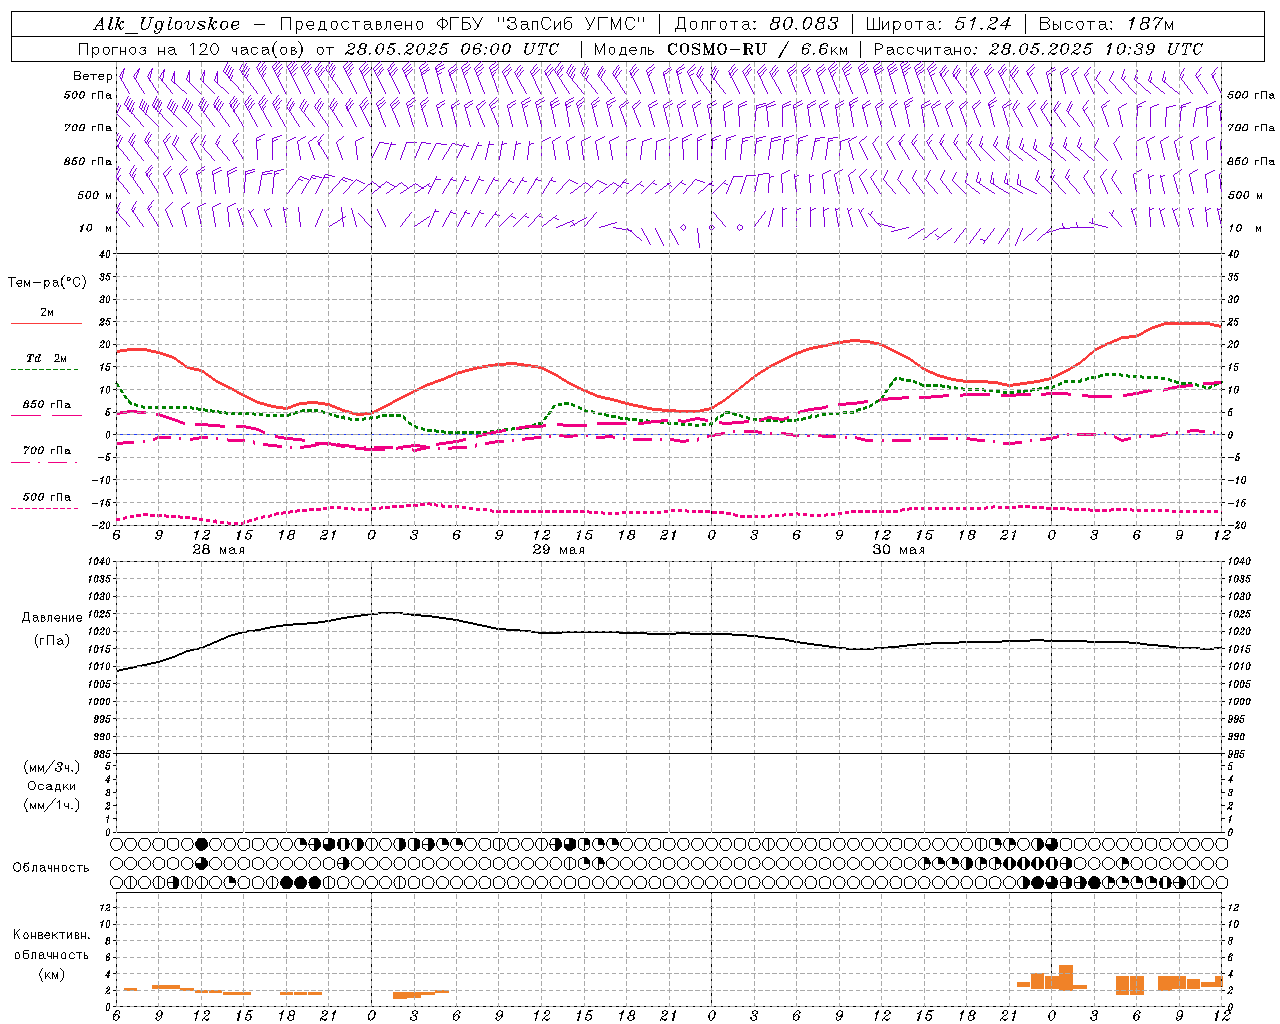
Task: Click the 28 мая date label
Action: point(218,550)
